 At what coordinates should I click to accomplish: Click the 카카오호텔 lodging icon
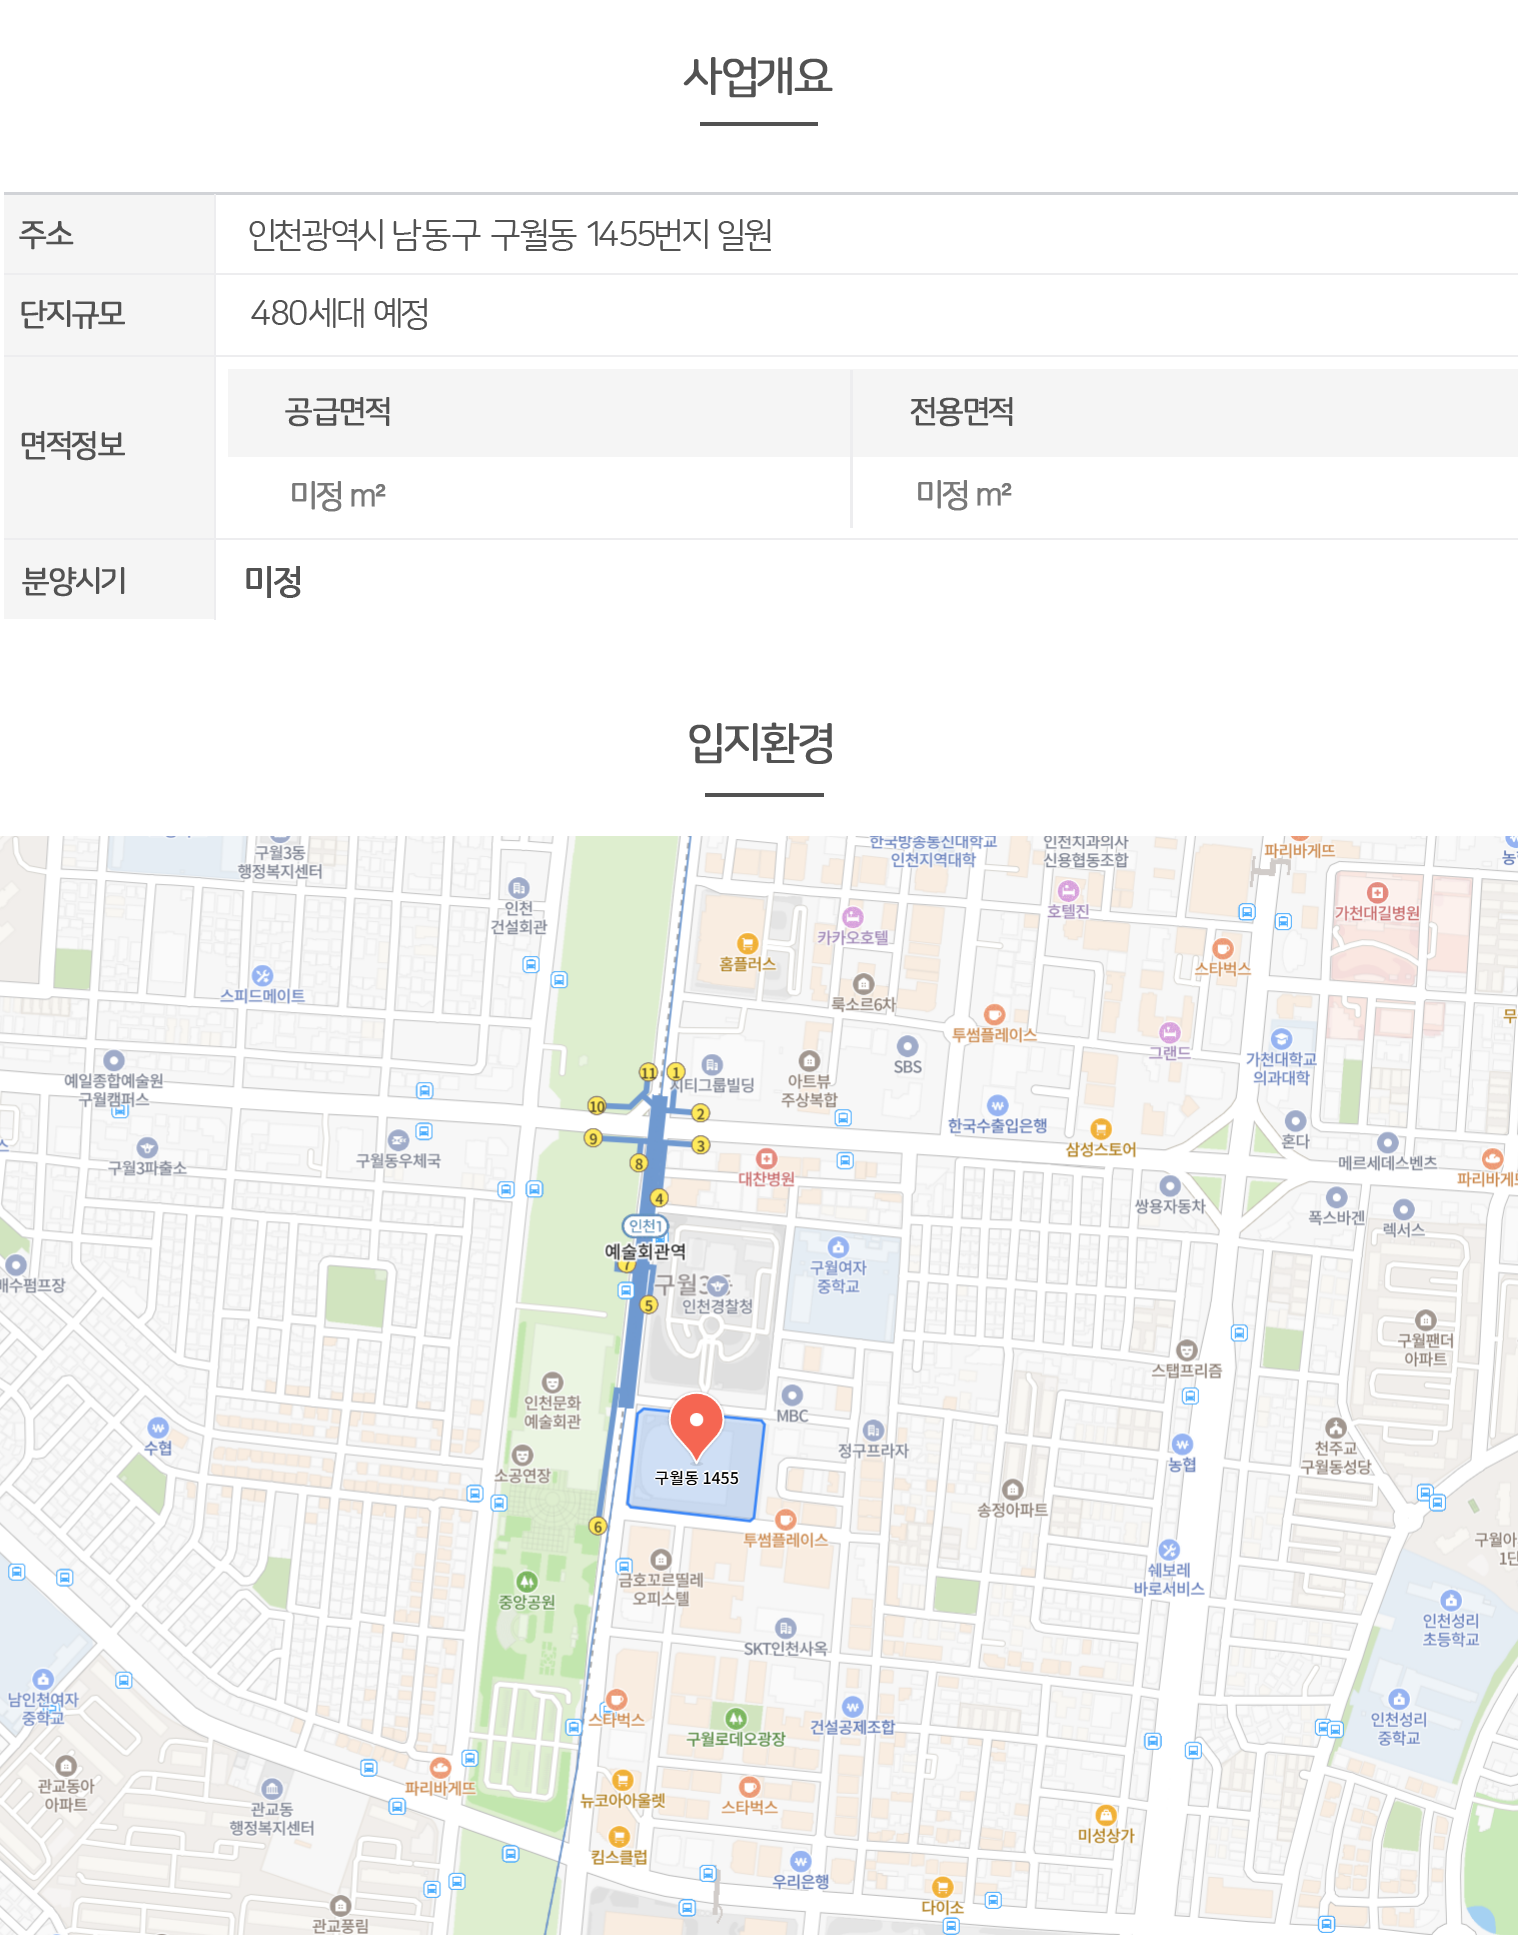[852, 917]
